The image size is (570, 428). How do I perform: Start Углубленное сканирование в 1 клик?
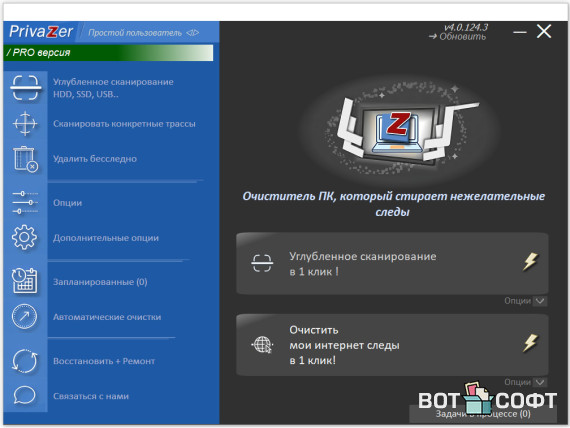[x=392, y=264]
